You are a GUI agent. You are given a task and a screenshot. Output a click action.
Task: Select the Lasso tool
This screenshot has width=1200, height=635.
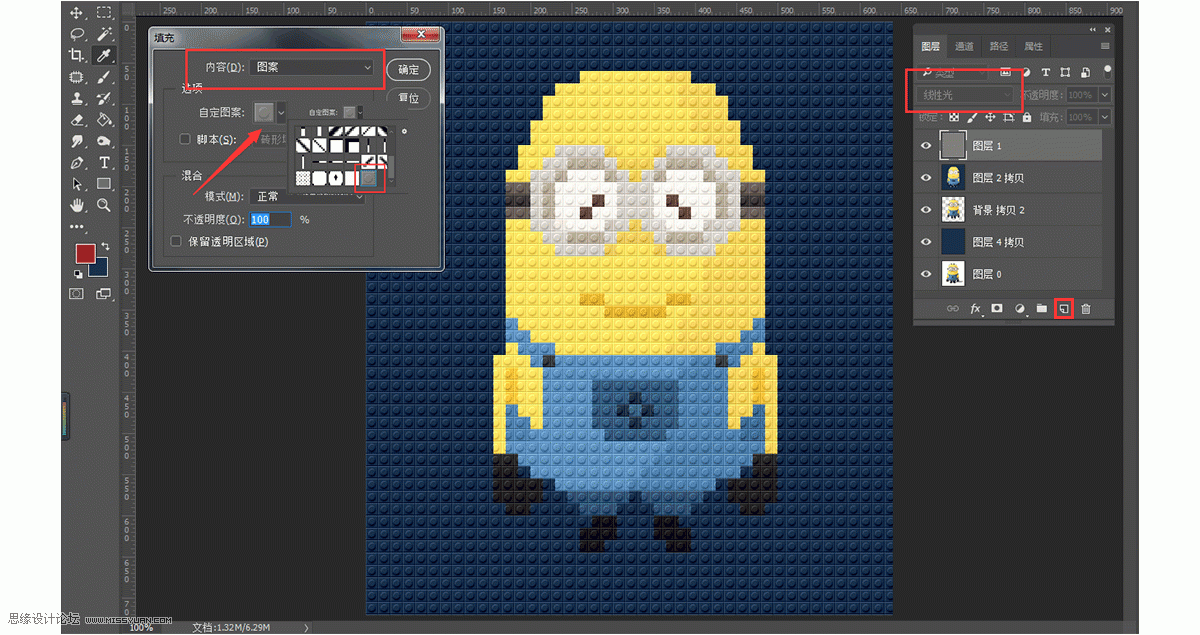[77, 34]
